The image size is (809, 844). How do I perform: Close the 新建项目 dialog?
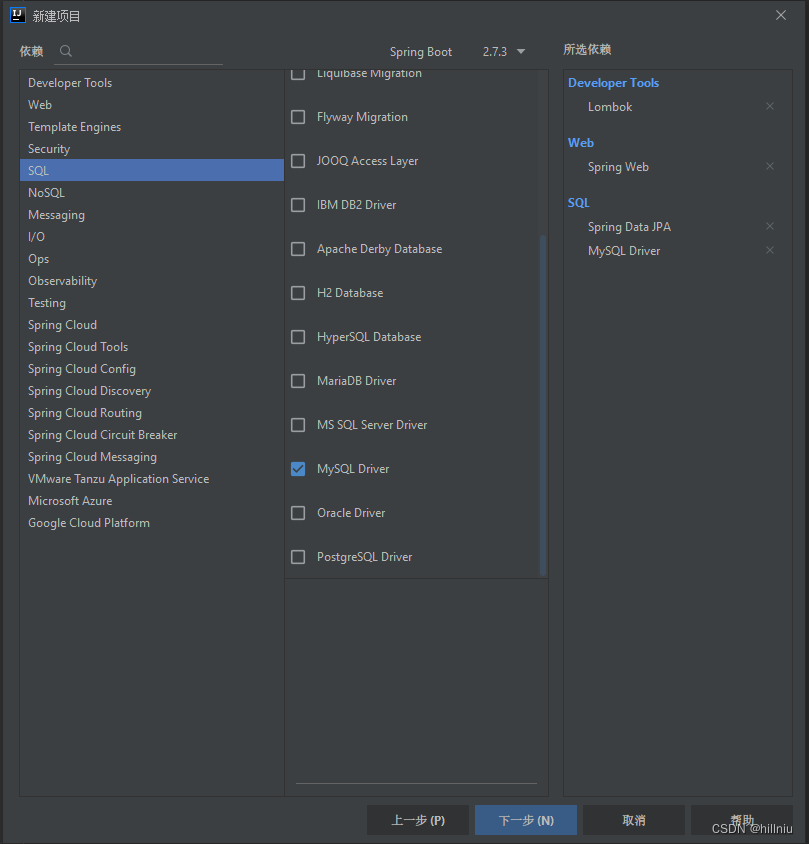[x=780, y=15]
